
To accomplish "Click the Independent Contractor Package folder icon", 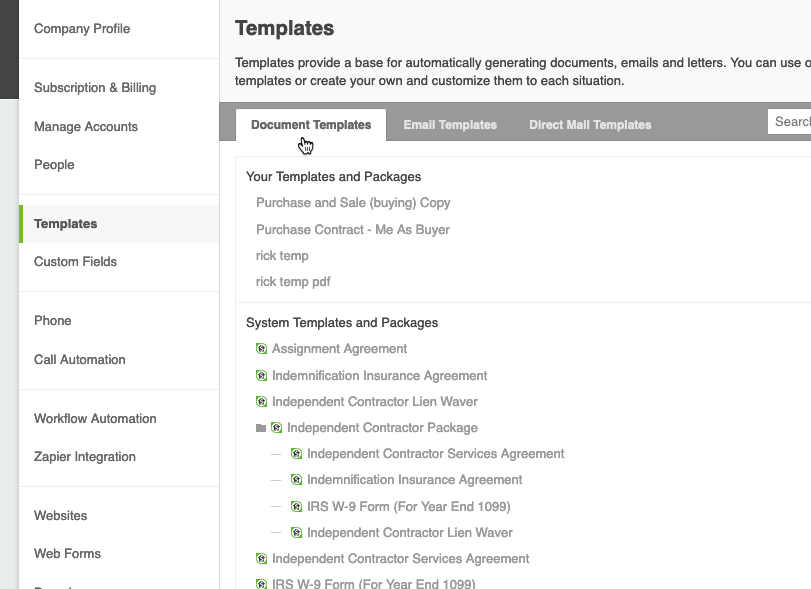I will 261,428.
